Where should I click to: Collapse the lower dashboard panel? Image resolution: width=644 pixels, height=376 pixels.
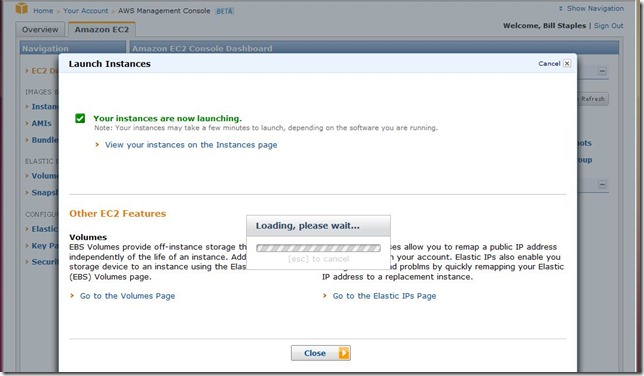tap(602, 184)
